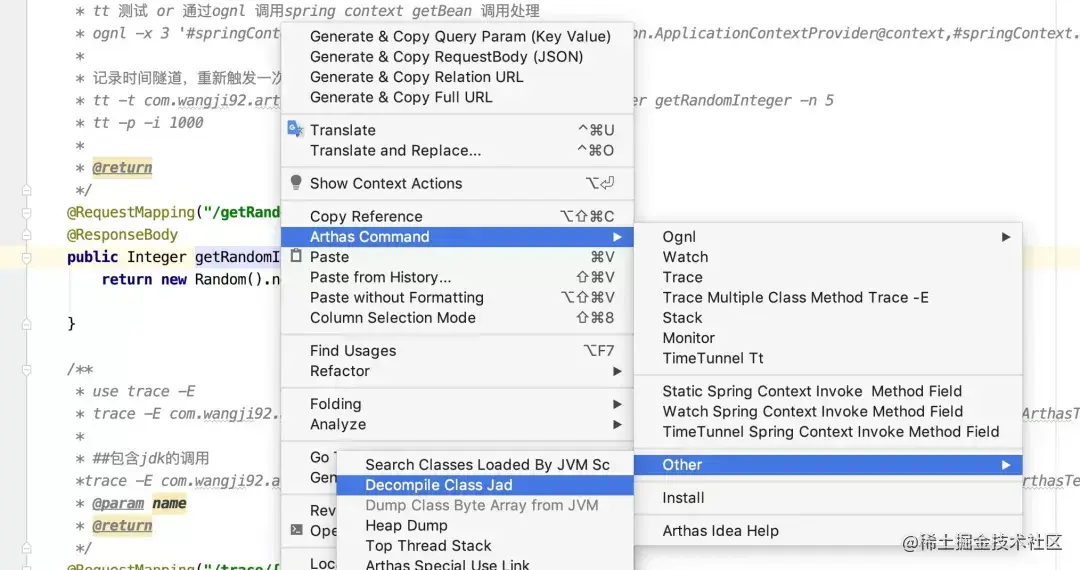Click 'tt -p -i 1000' comment line
This screenshot has width=1080, height=570.
[148, 123]
